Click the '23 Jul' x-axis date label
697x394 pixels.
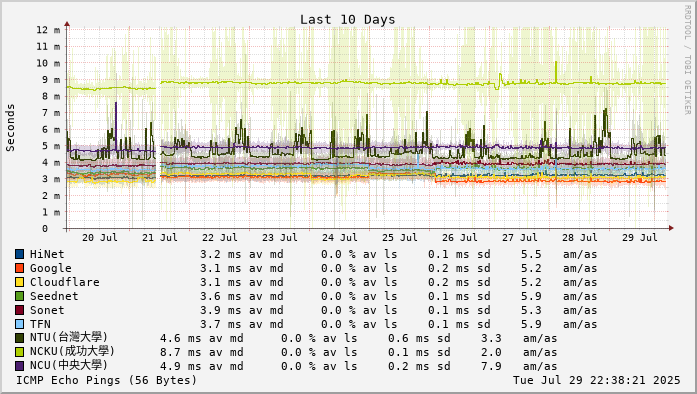pos(280,237)
